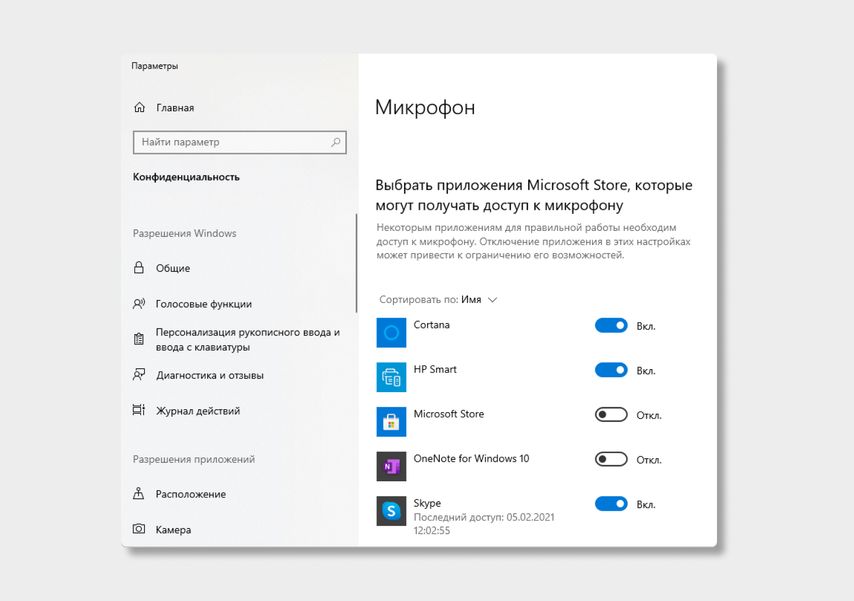Enable microphone for Microsoft Store

coord(611,415)
